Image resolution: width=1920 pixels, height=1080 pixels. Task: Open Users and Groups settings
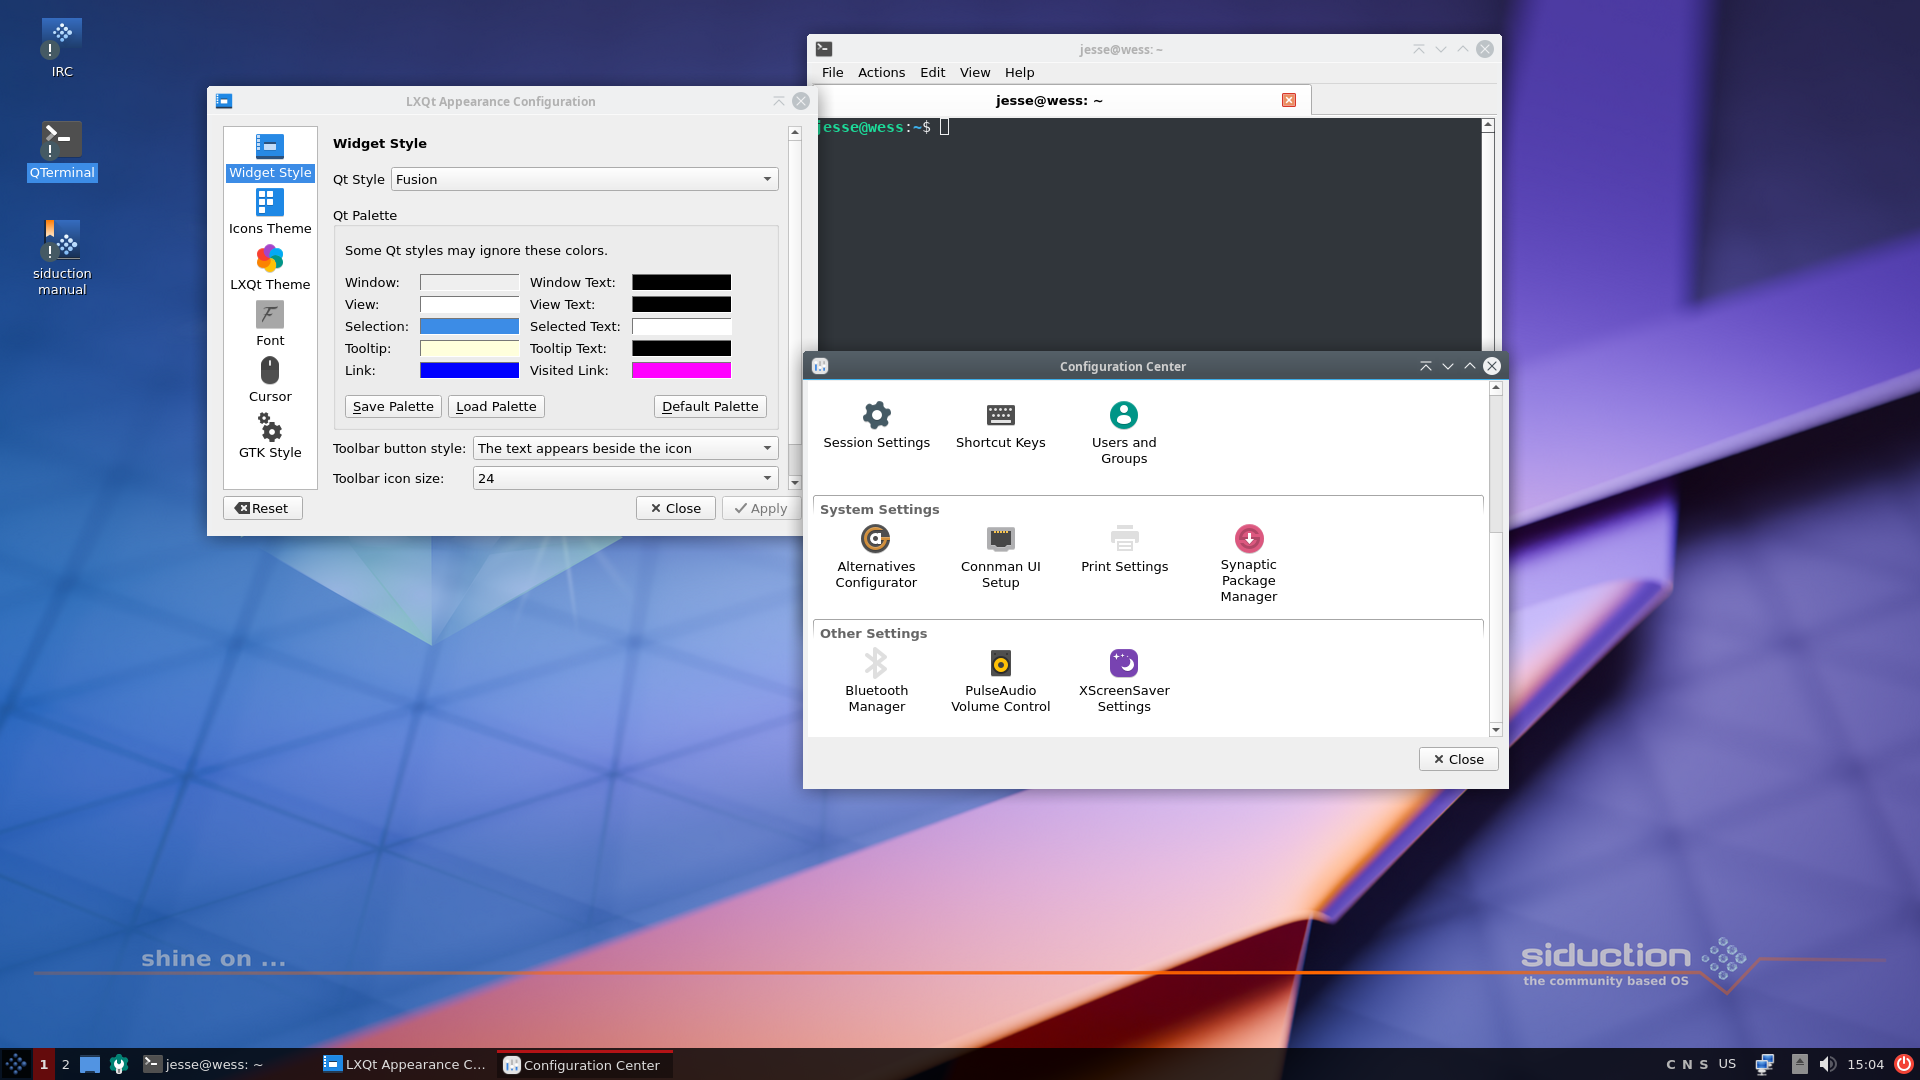coord(1124,433)
